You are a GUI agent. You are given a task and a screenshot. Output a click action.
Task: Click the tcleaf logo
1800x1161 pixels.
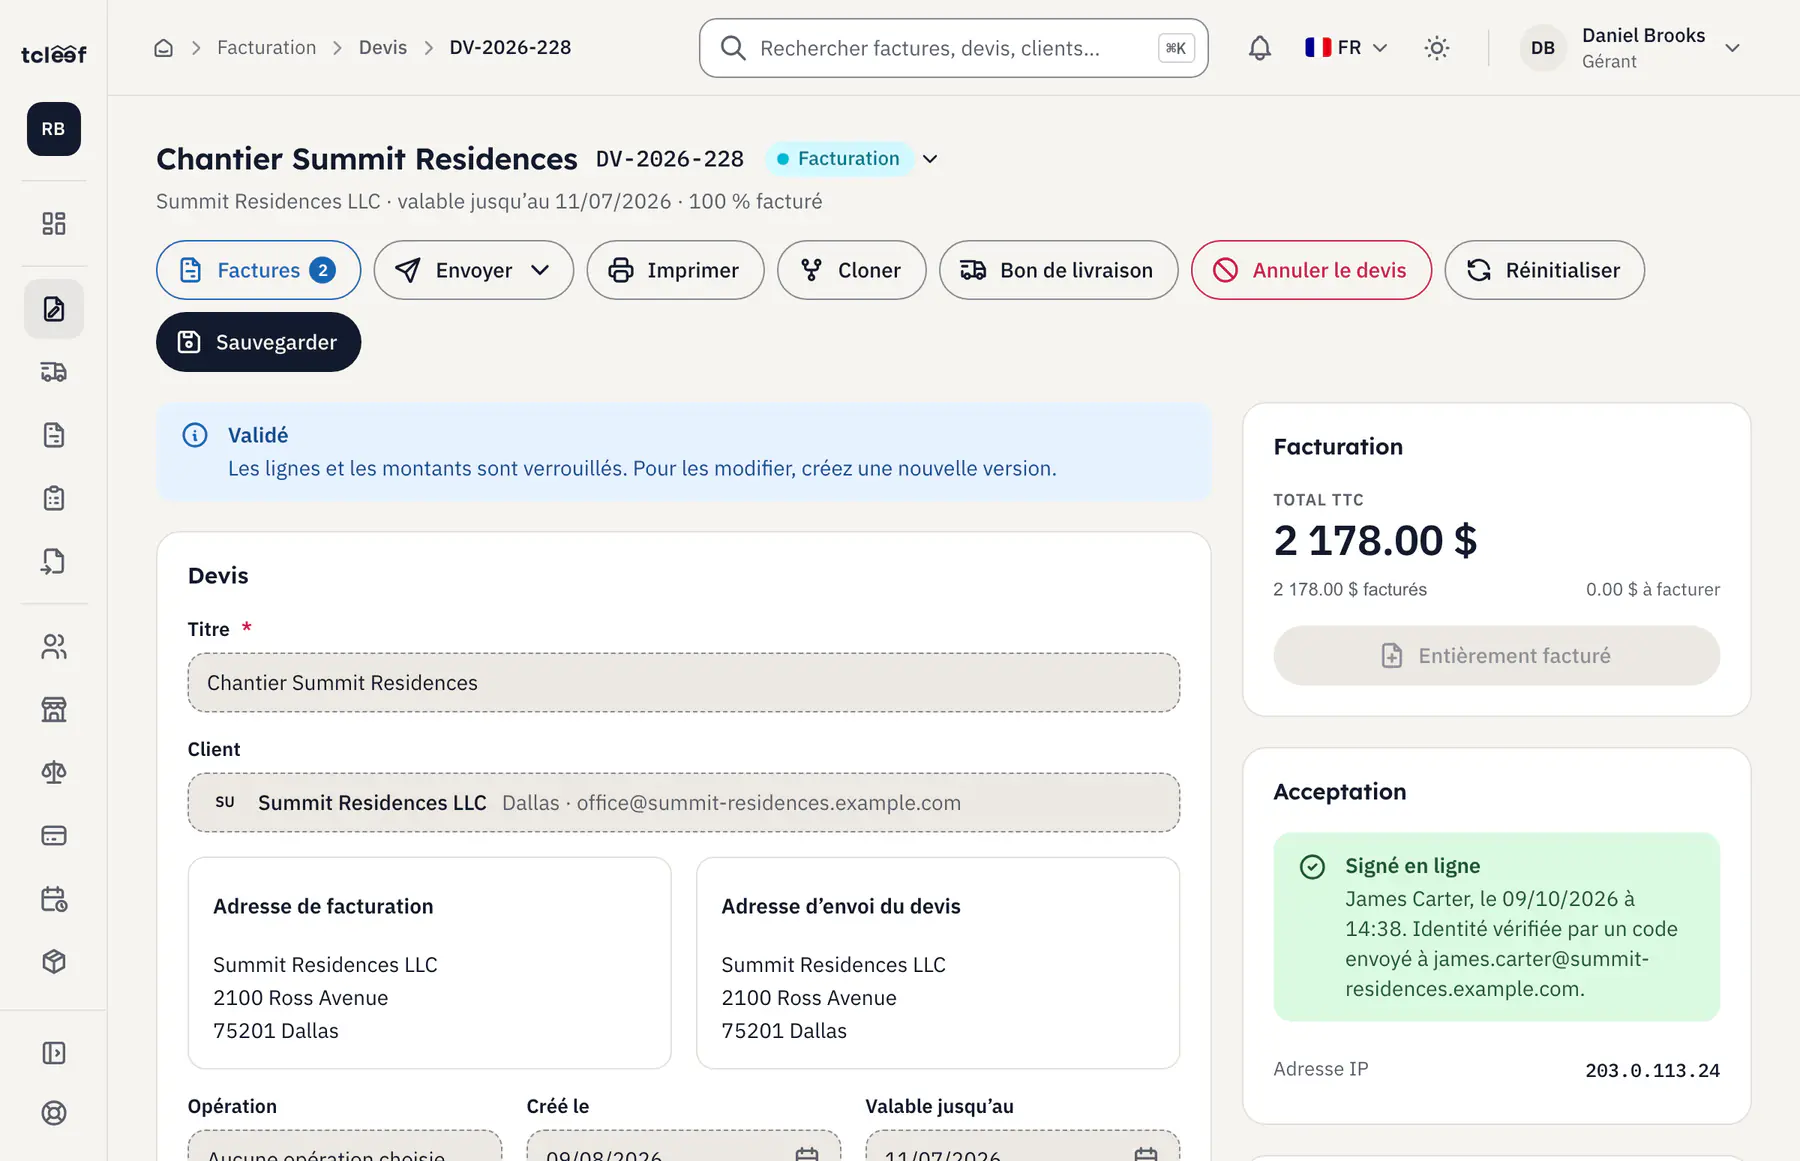pyautogui.click(x=54, y=54)
